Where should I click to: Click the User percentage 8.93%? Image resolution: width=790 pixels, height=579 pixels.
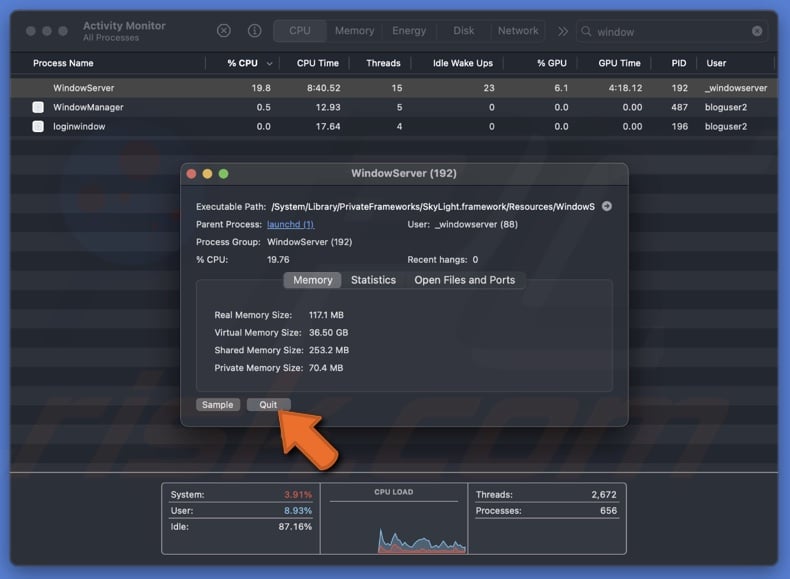click(298, 510)
